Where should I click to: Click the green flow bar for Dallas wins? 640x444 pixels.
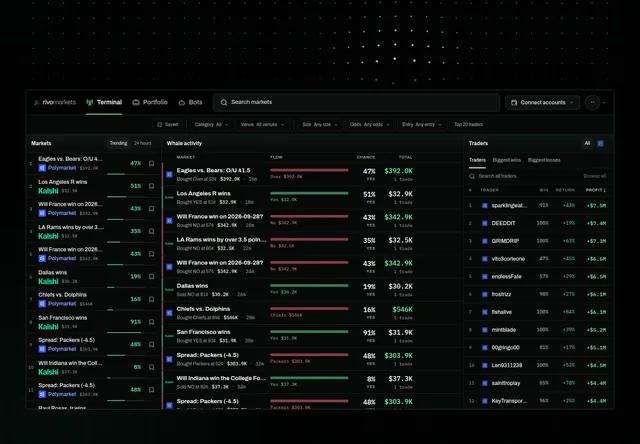click(x=309, y=285)
